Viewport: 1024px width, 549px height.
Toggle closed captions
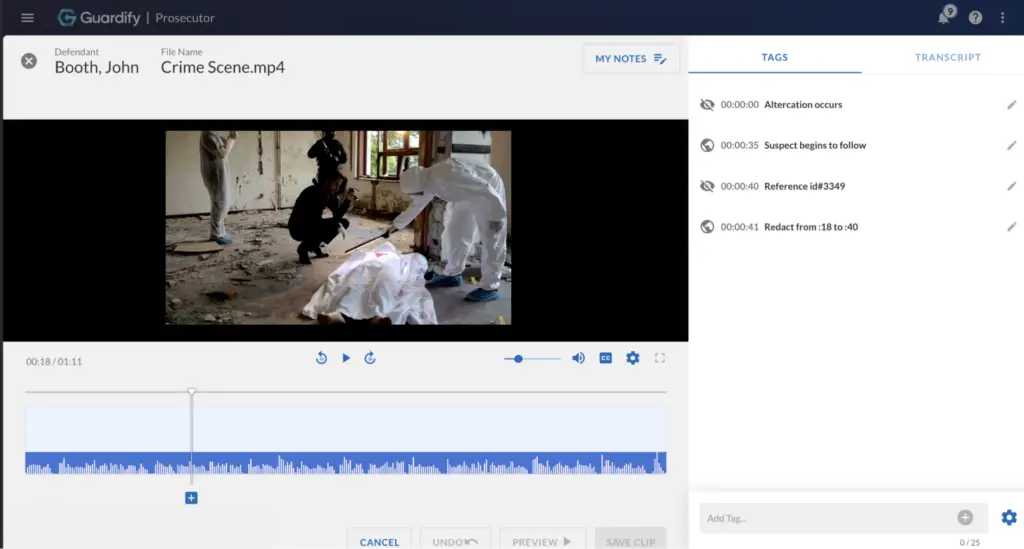[605, 358]
